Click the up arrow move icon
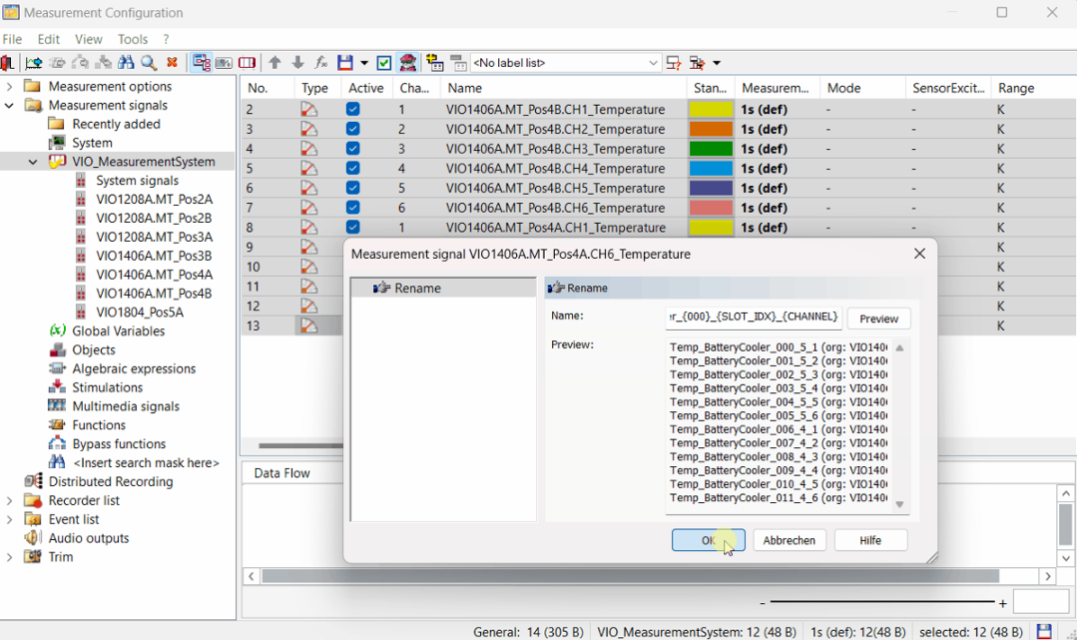Image resolution: width=1080 pixels, height=641 pixels. [x=275, y=63]
